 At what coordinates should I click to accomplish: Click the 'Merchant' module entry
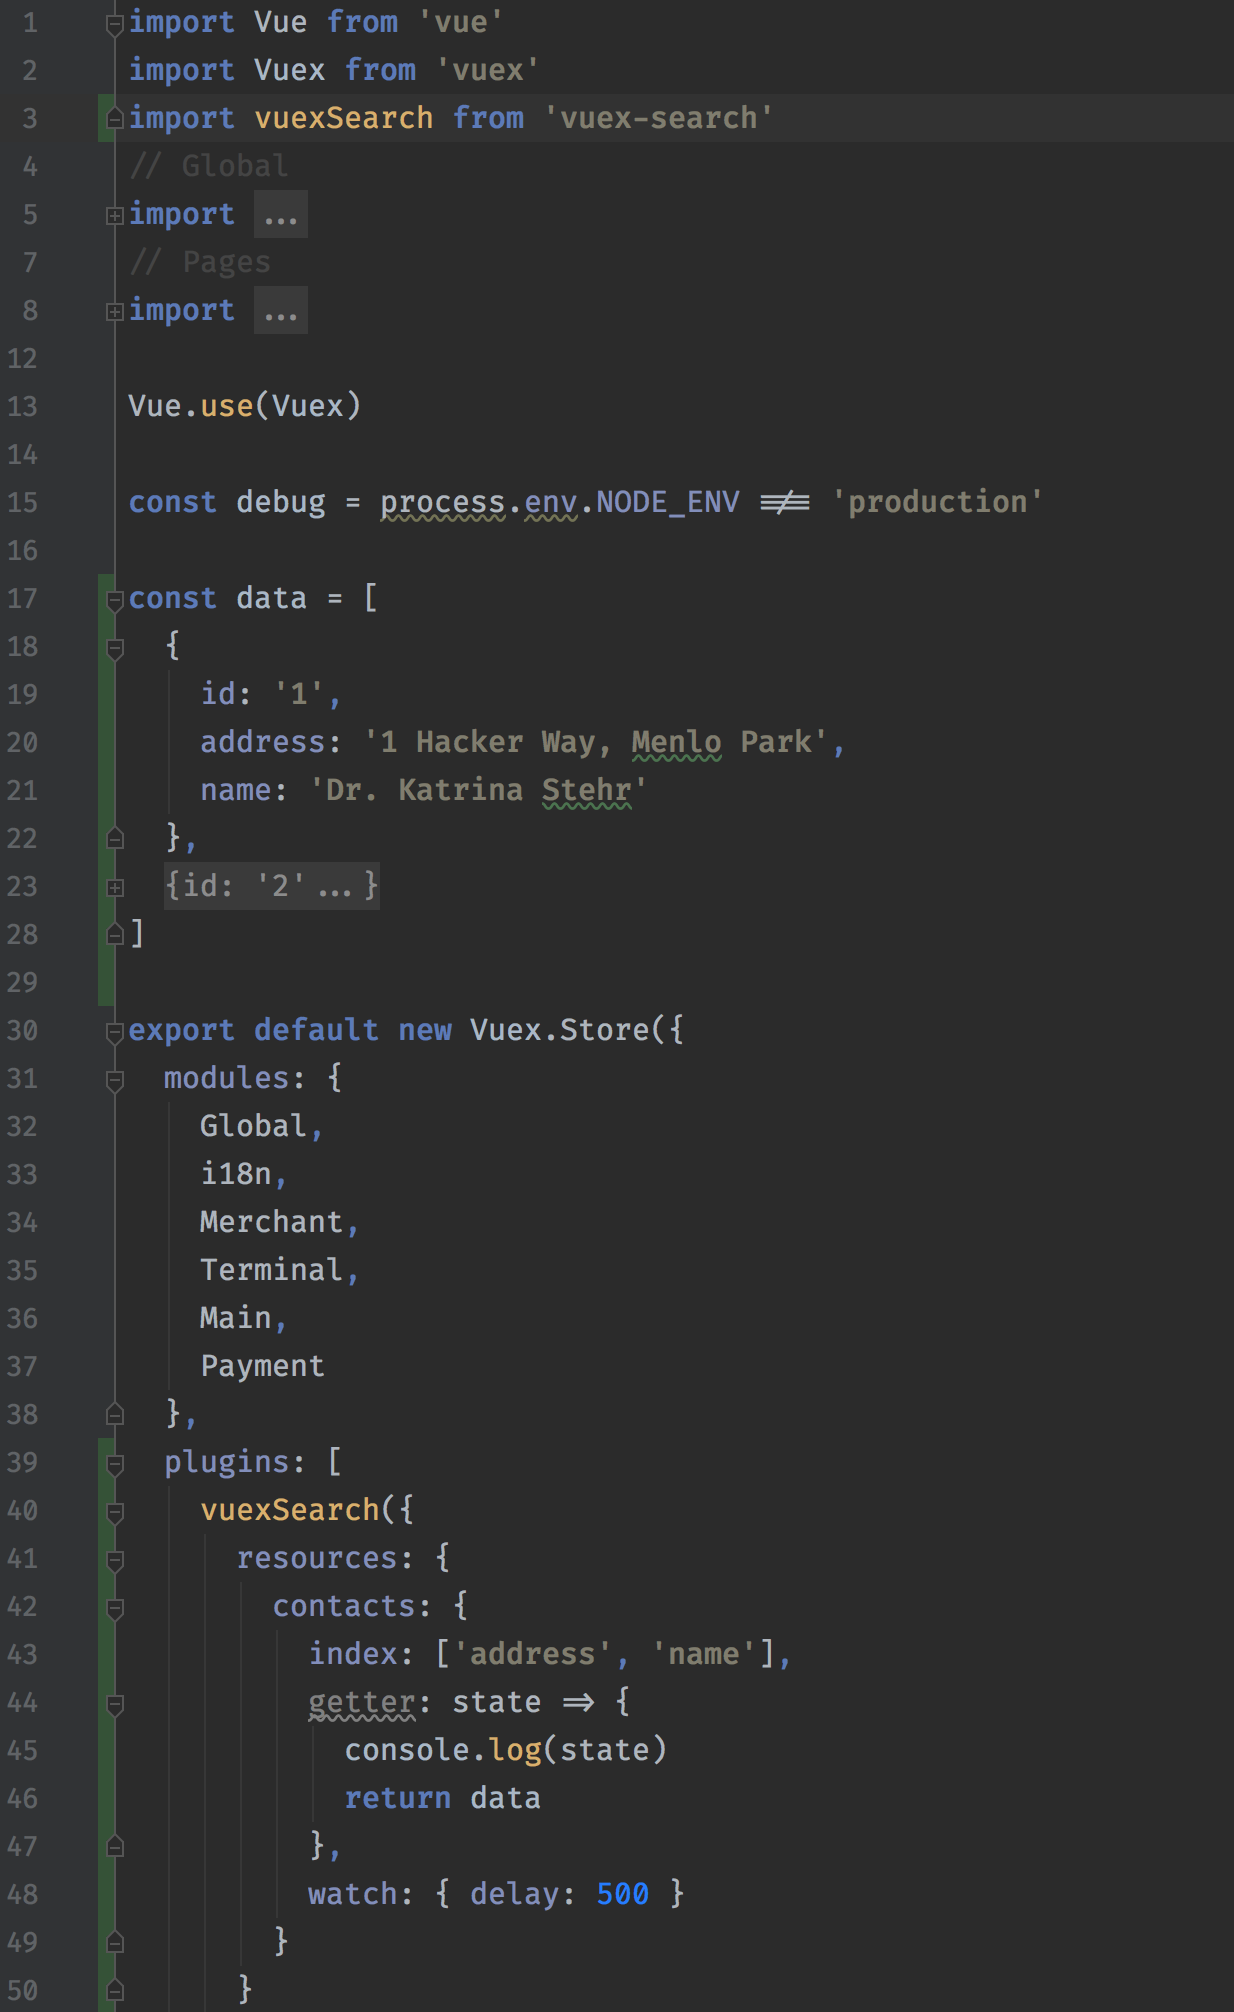(272, 1222)
